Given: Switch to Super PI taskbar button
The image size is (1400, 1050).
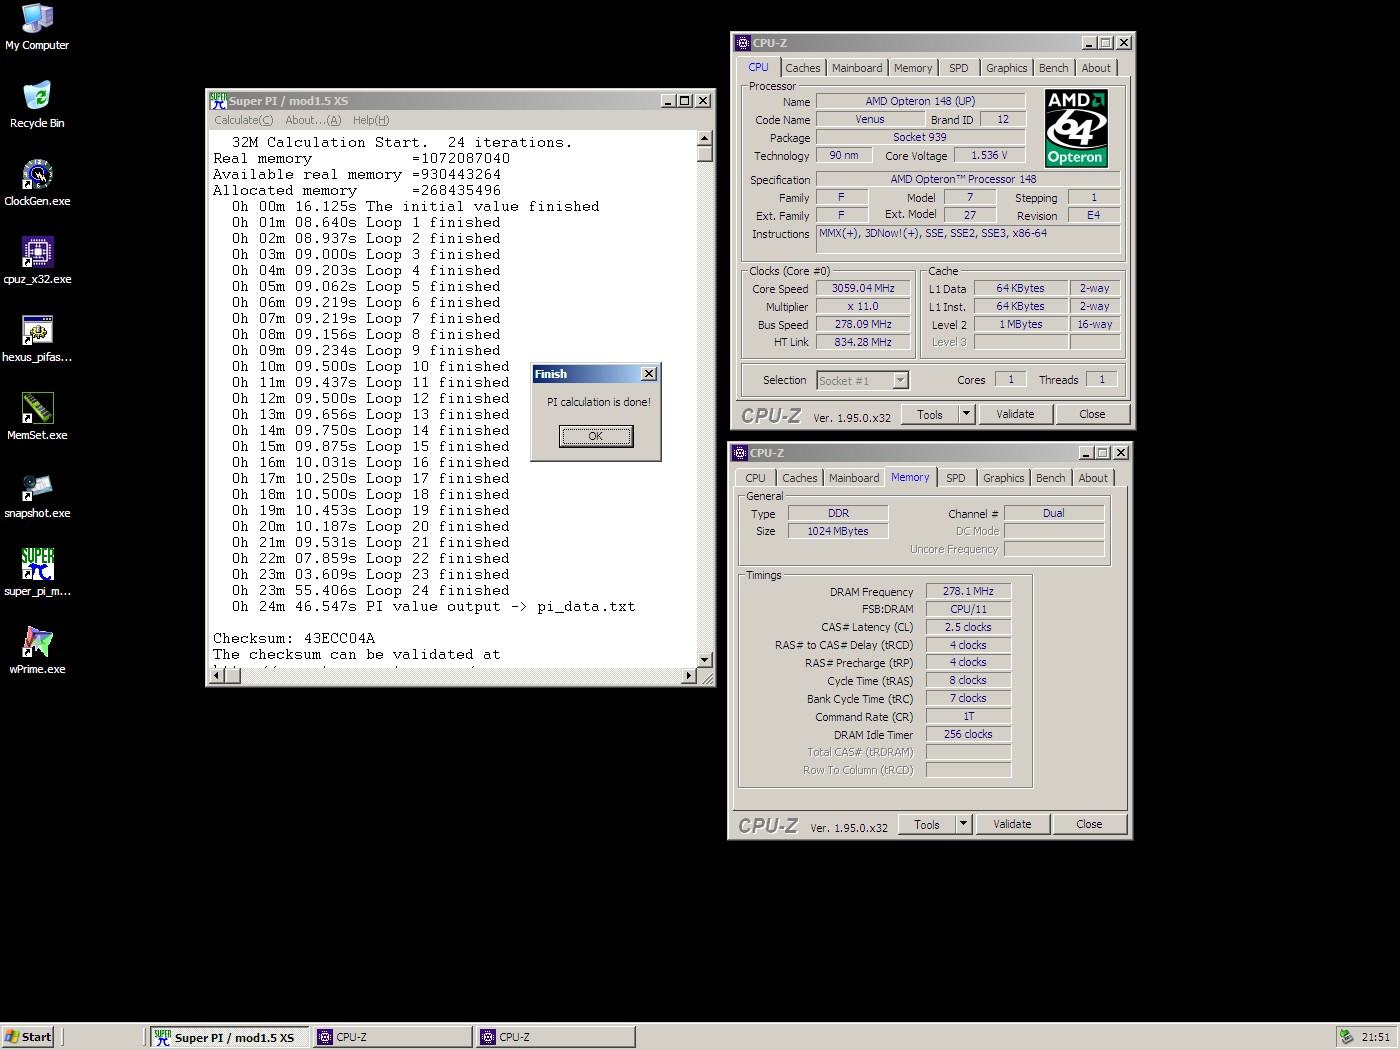Looking at the screenshot, I should pos(230,1037).
